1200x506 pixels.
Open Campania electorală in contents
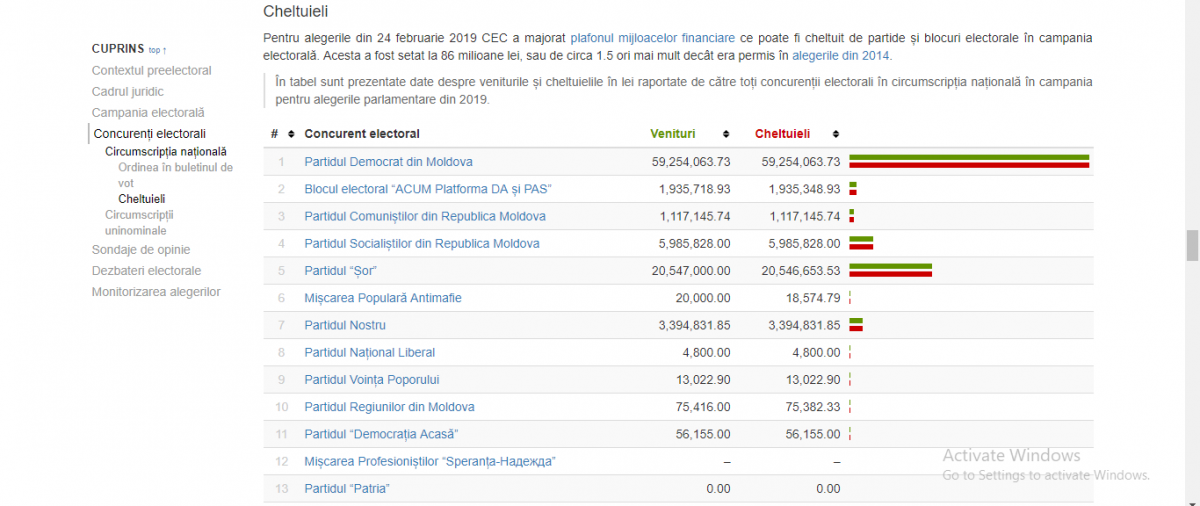tap(148, 113)
